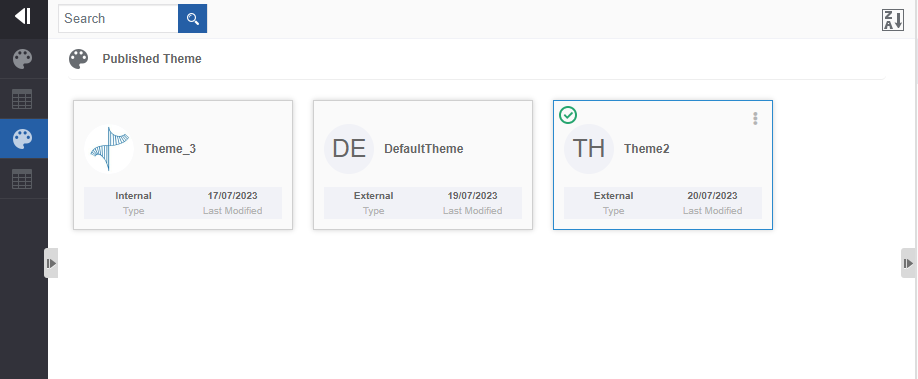Click External type value on DefaultTheme

pyautogui.click(x=374, y=196)
